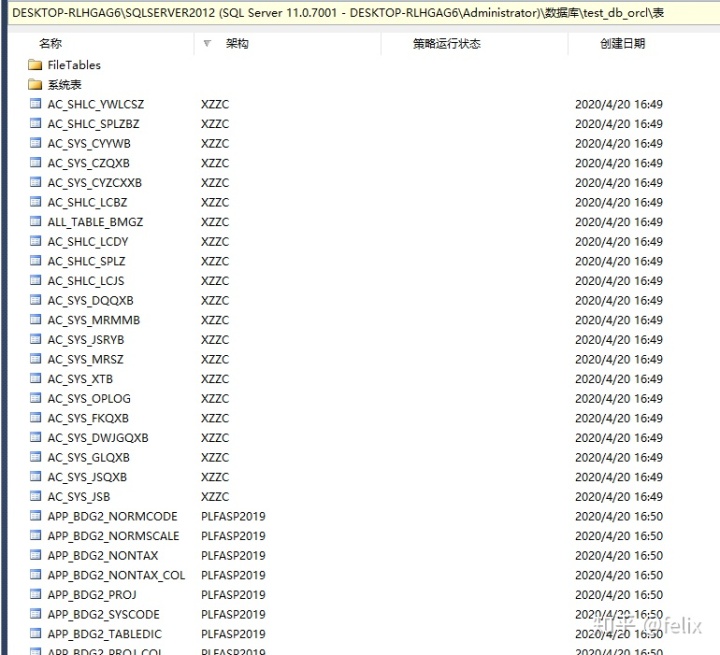Click table icon of APP_BDG2_NONTAX_COL
Screen dimensions: 720x655
click(x=35, y=575)
